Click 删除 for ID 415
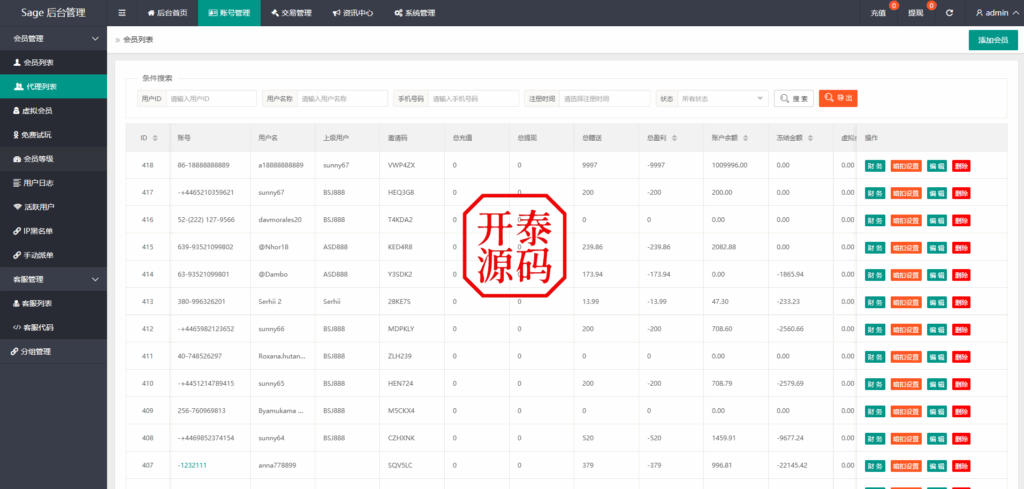The image size is (1024, 489). (x=961, y=248)
